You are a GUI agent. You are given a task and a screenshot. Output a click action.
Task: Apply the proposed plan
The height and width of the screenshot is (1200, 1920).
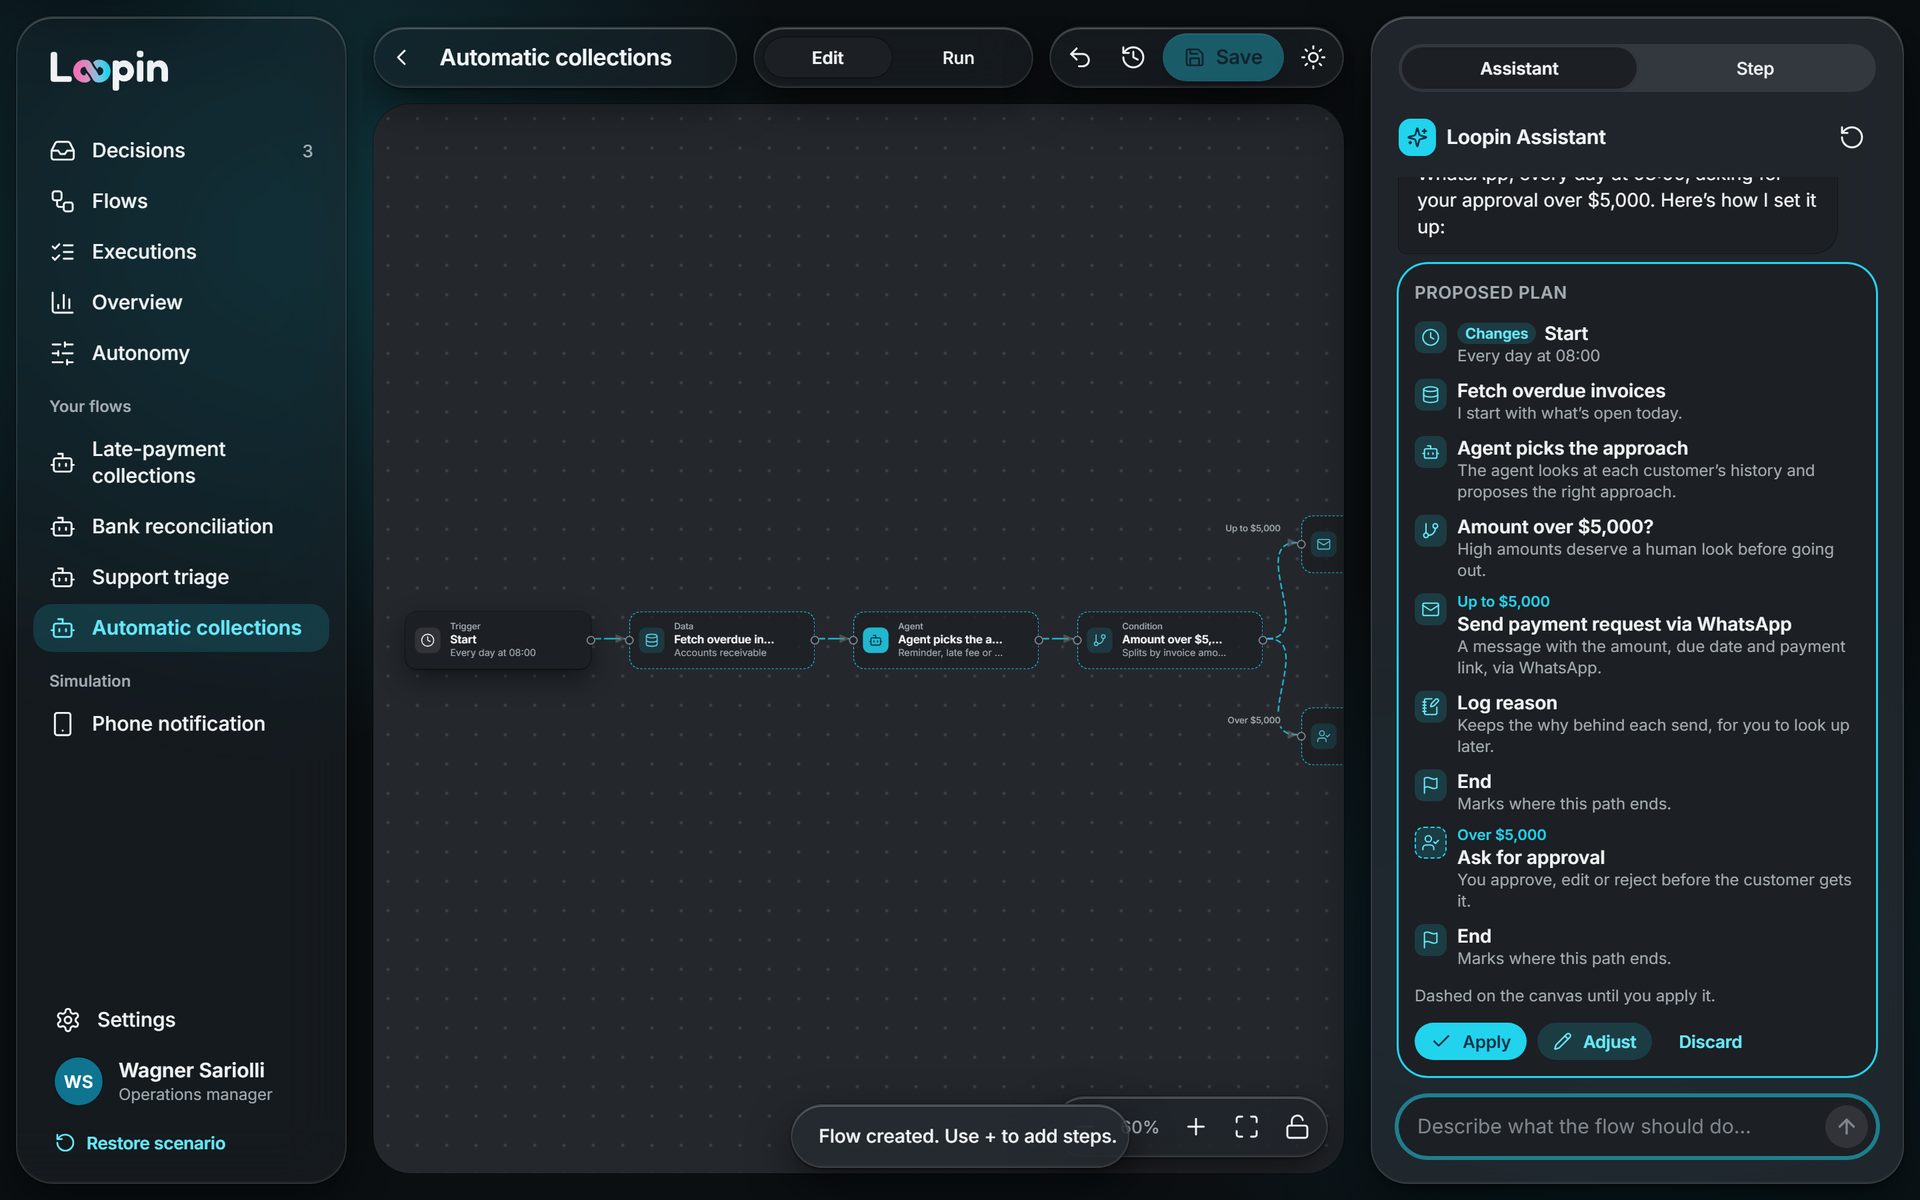(x=1470, y=1041)
